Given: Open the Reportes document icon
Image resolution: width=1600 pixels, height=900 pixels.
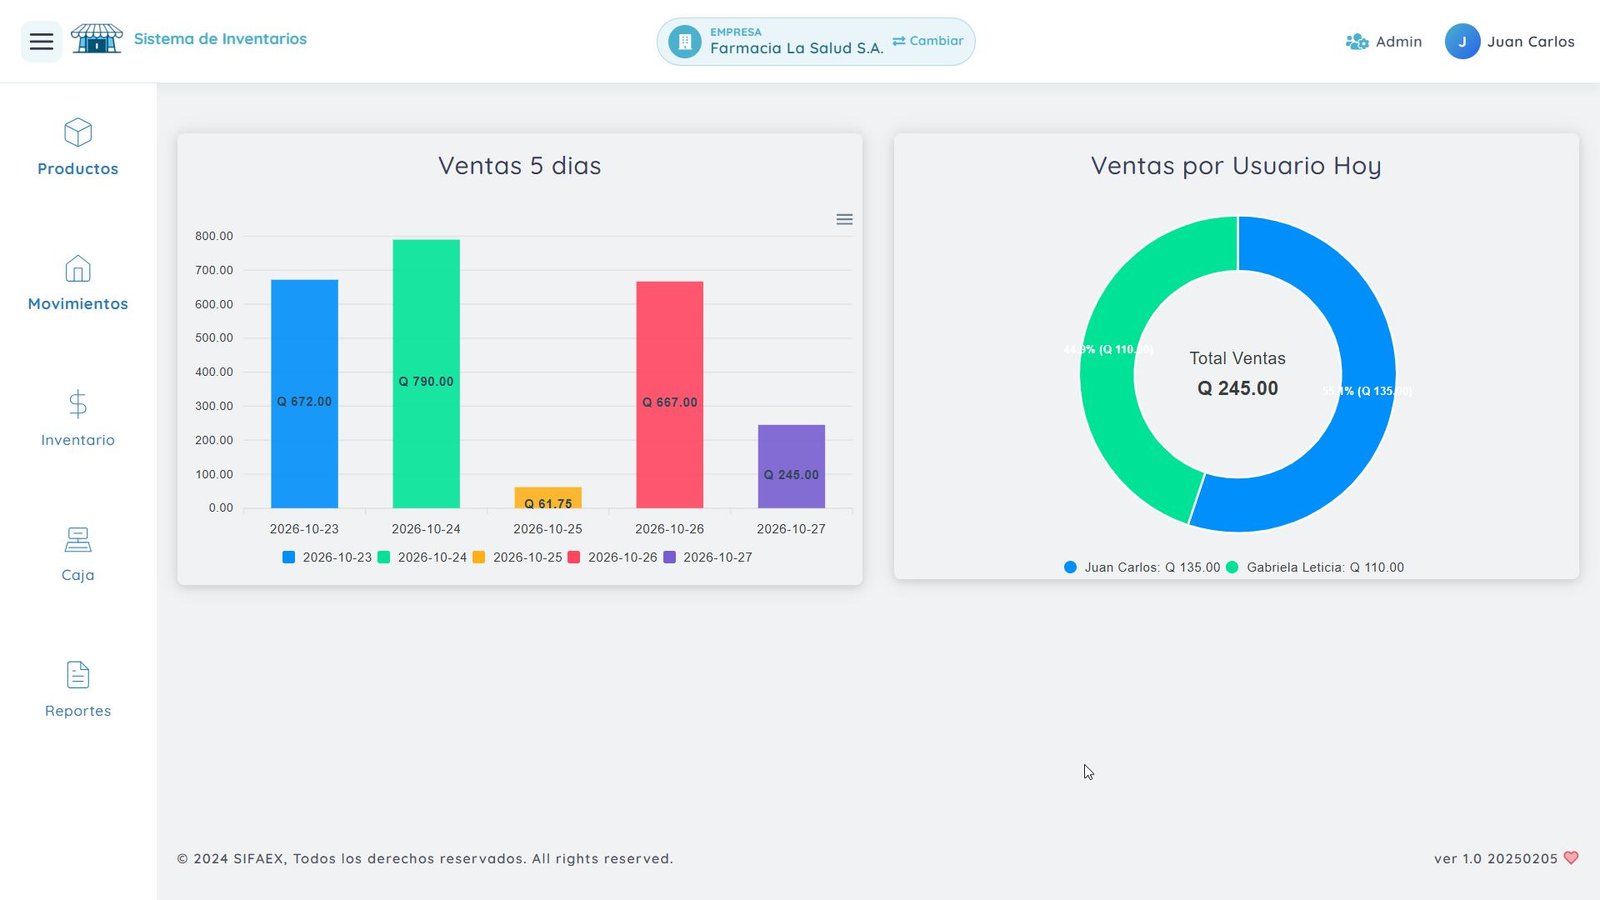Looking at the screenshot, I should tap(78, 675).
